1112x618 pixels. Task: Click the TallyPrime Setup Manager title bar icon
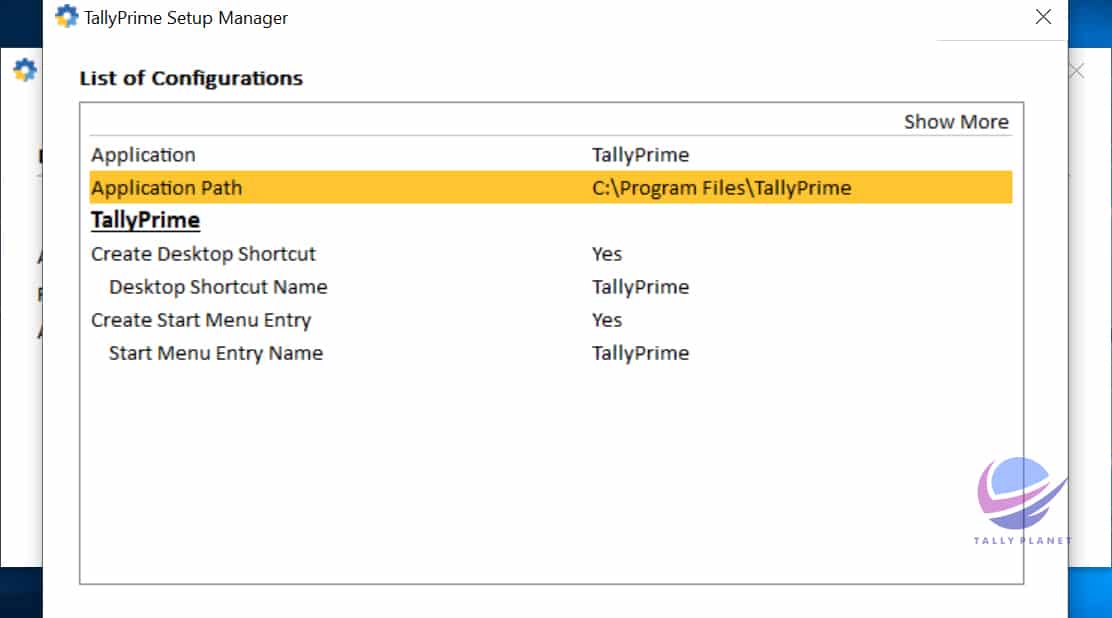pos(67,17)
